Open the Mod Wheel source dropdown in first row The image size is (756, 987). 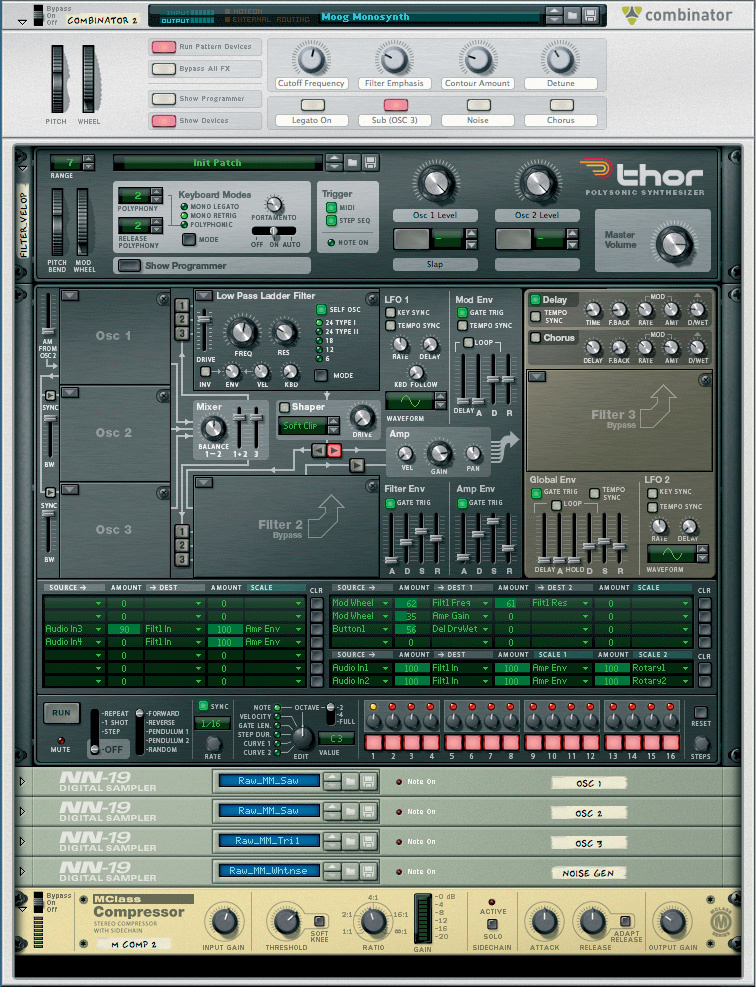[x=386, y=603]
